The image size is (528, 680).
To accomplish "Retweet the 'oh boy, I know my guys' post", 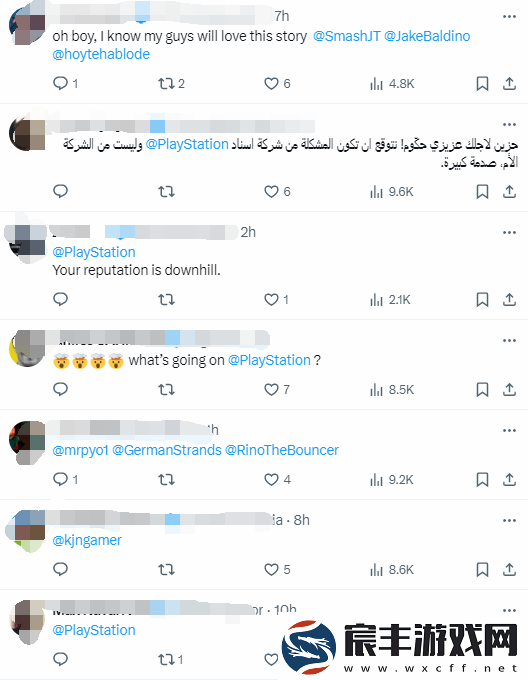I will click(171, 84).
